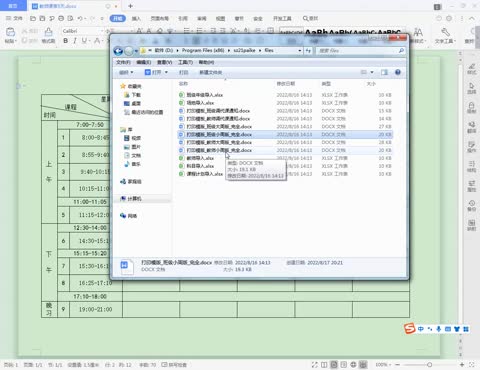This screenshot has width=480, height=370.
Task: Open the 工具(T) menu in Explorer
Action: pos(185,62)
